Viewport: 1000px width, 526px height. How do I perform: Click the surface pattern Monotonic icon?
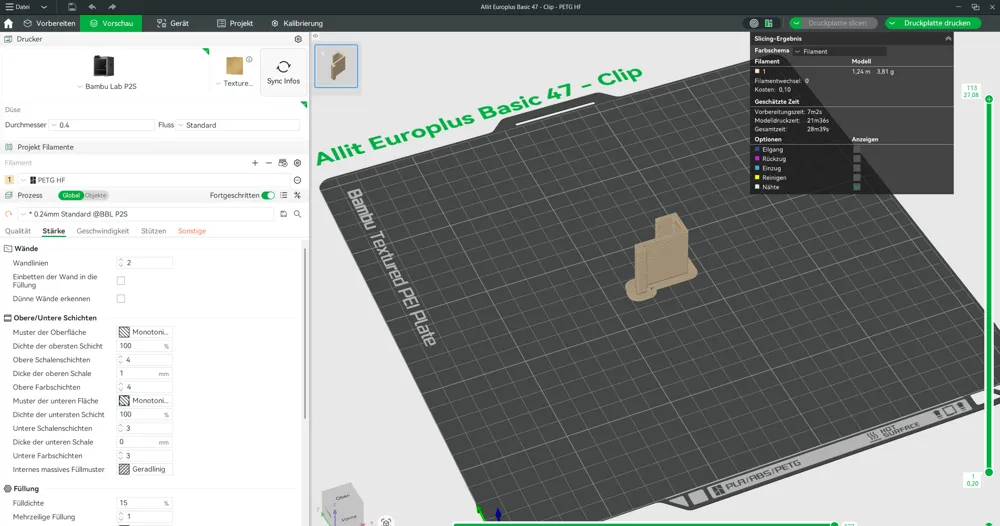click(x=124, y=332)
